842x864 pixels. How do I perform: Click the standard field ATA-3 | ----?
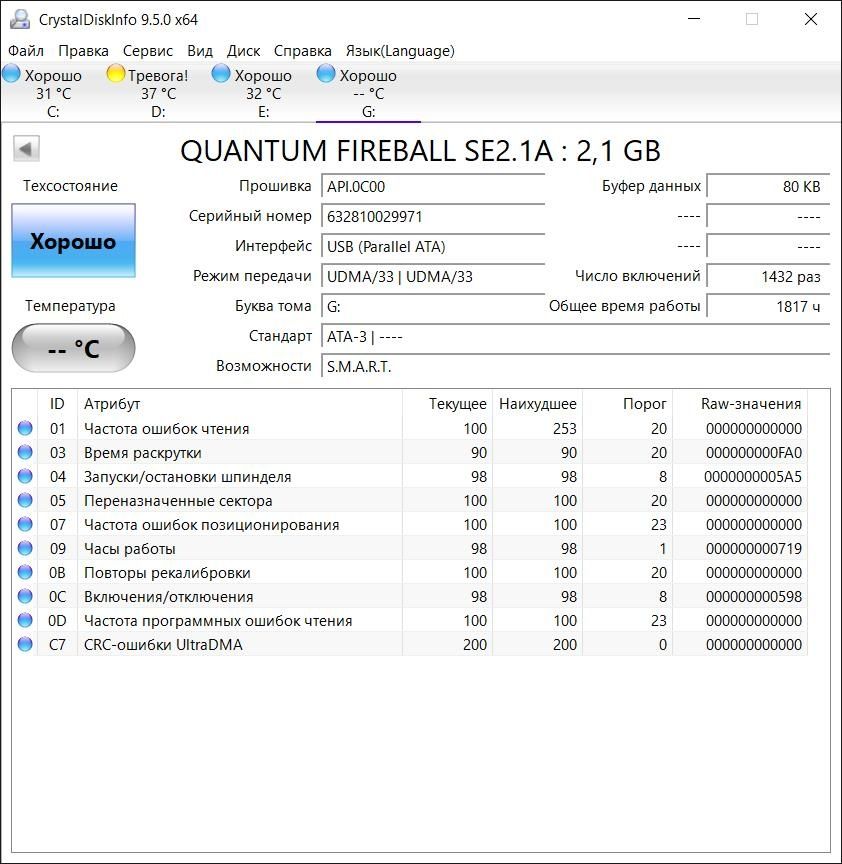pos(575,336)
